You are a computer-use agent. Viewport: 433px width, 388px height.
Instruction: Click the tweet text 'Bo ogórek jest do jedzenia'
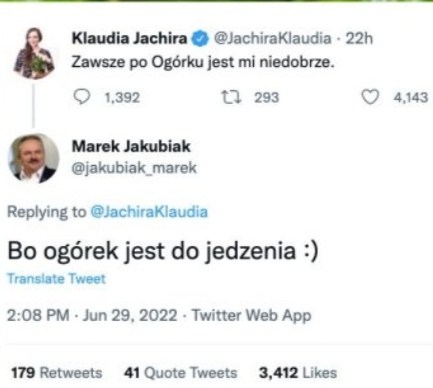(x=152, y=251)
